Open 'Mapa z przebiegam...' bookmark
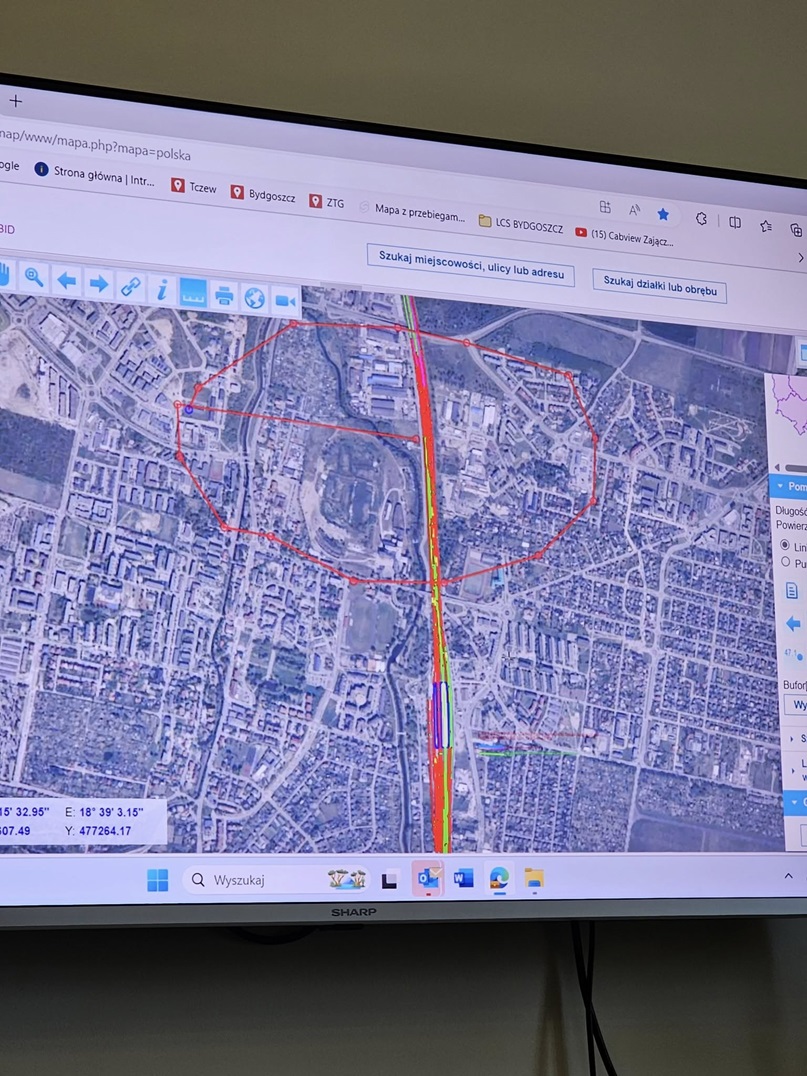807x1076 pixels. tap(412, 211)
